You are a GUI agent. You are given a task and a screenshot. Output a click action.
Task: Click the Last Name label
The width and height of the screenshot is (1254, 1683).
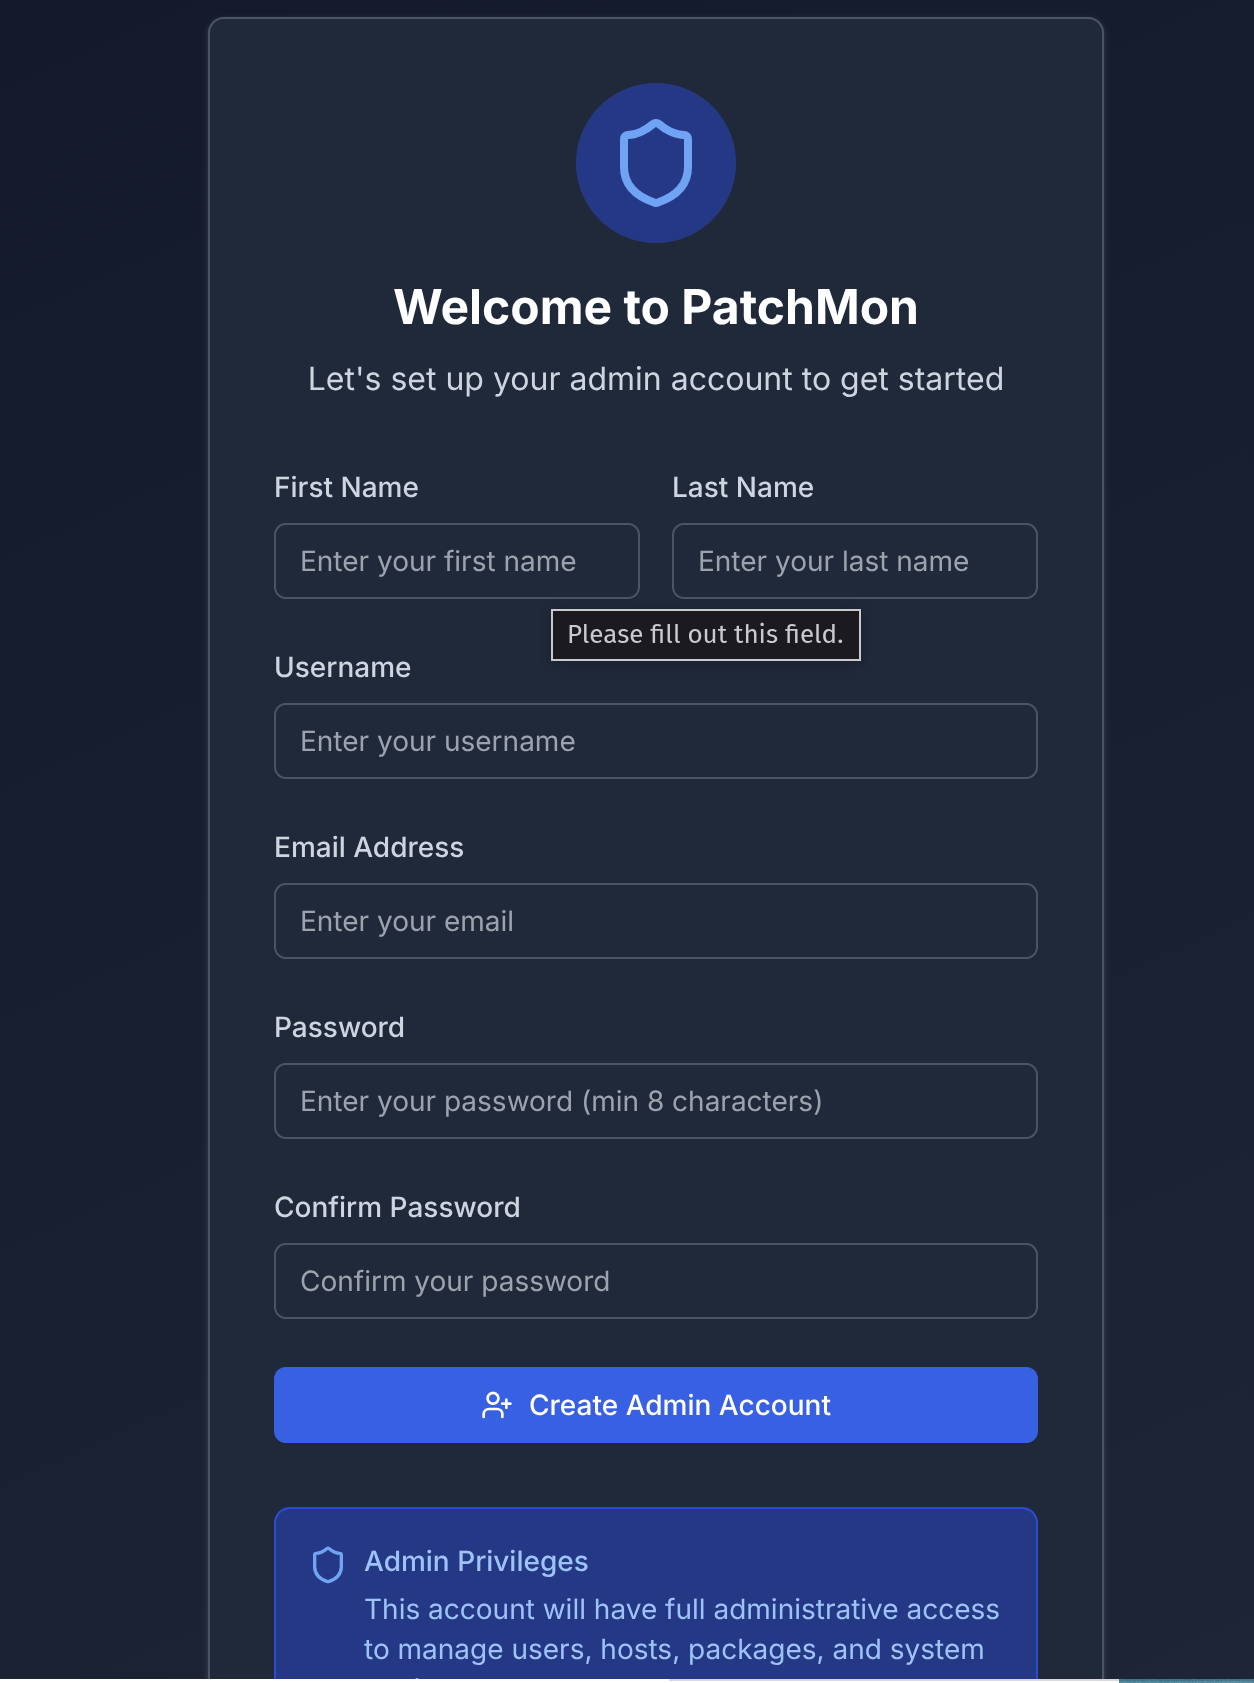pos(742,487)
